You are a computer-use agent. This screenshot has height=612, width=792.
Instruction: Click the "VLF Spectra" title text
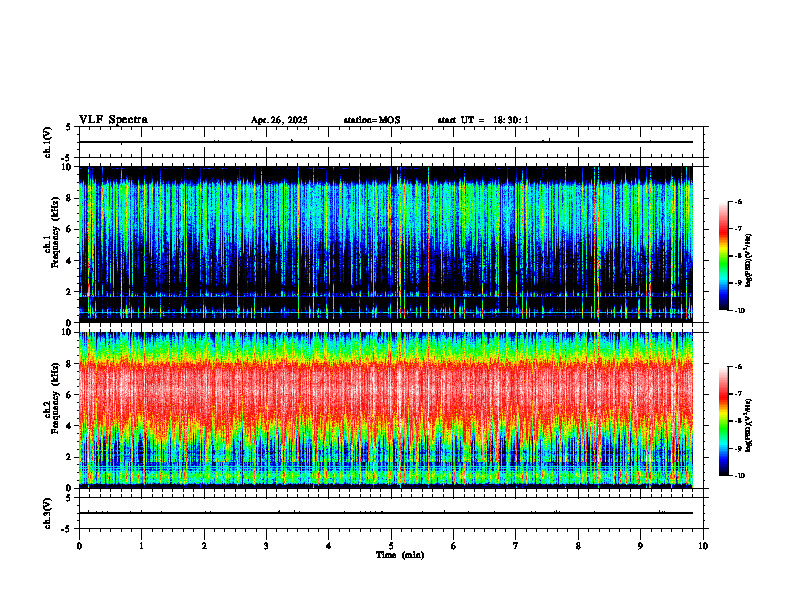point(113,120)
